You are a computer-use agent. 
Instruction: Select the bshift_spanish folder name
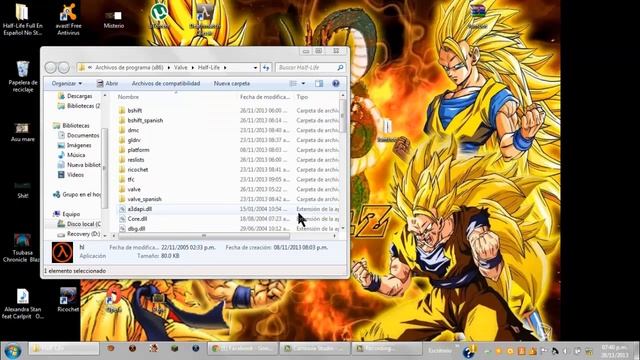tap(145, 120)
